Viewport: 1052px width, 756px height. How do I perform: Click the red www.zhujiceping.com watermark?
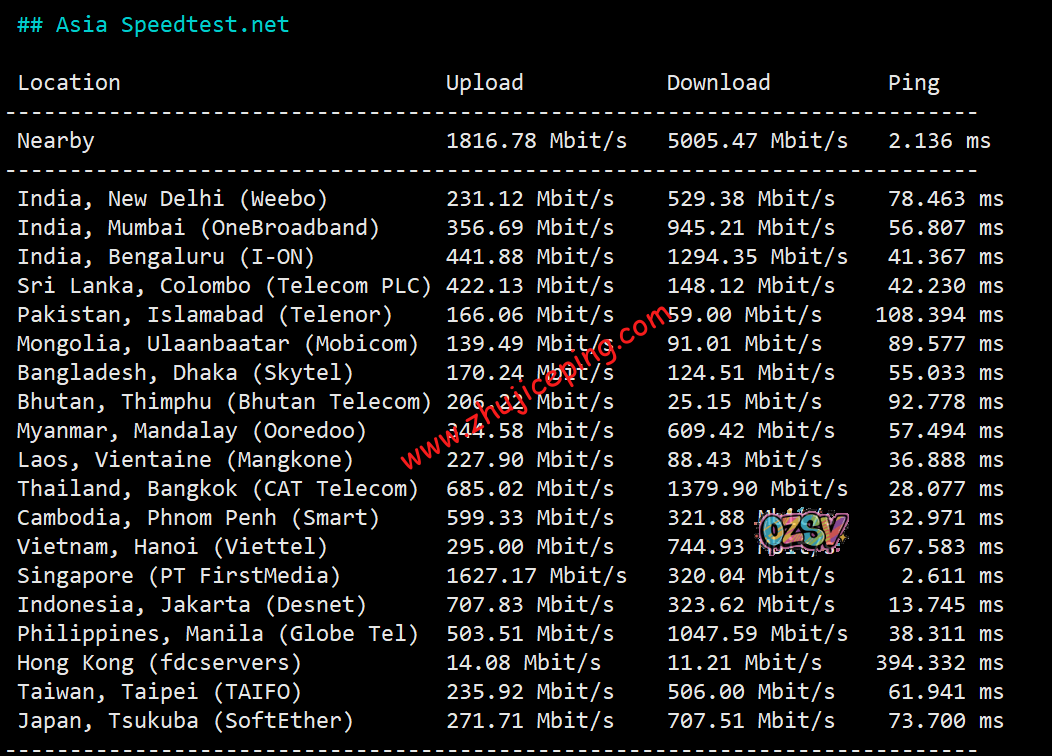pyautogui.click(x=535, y=388)
